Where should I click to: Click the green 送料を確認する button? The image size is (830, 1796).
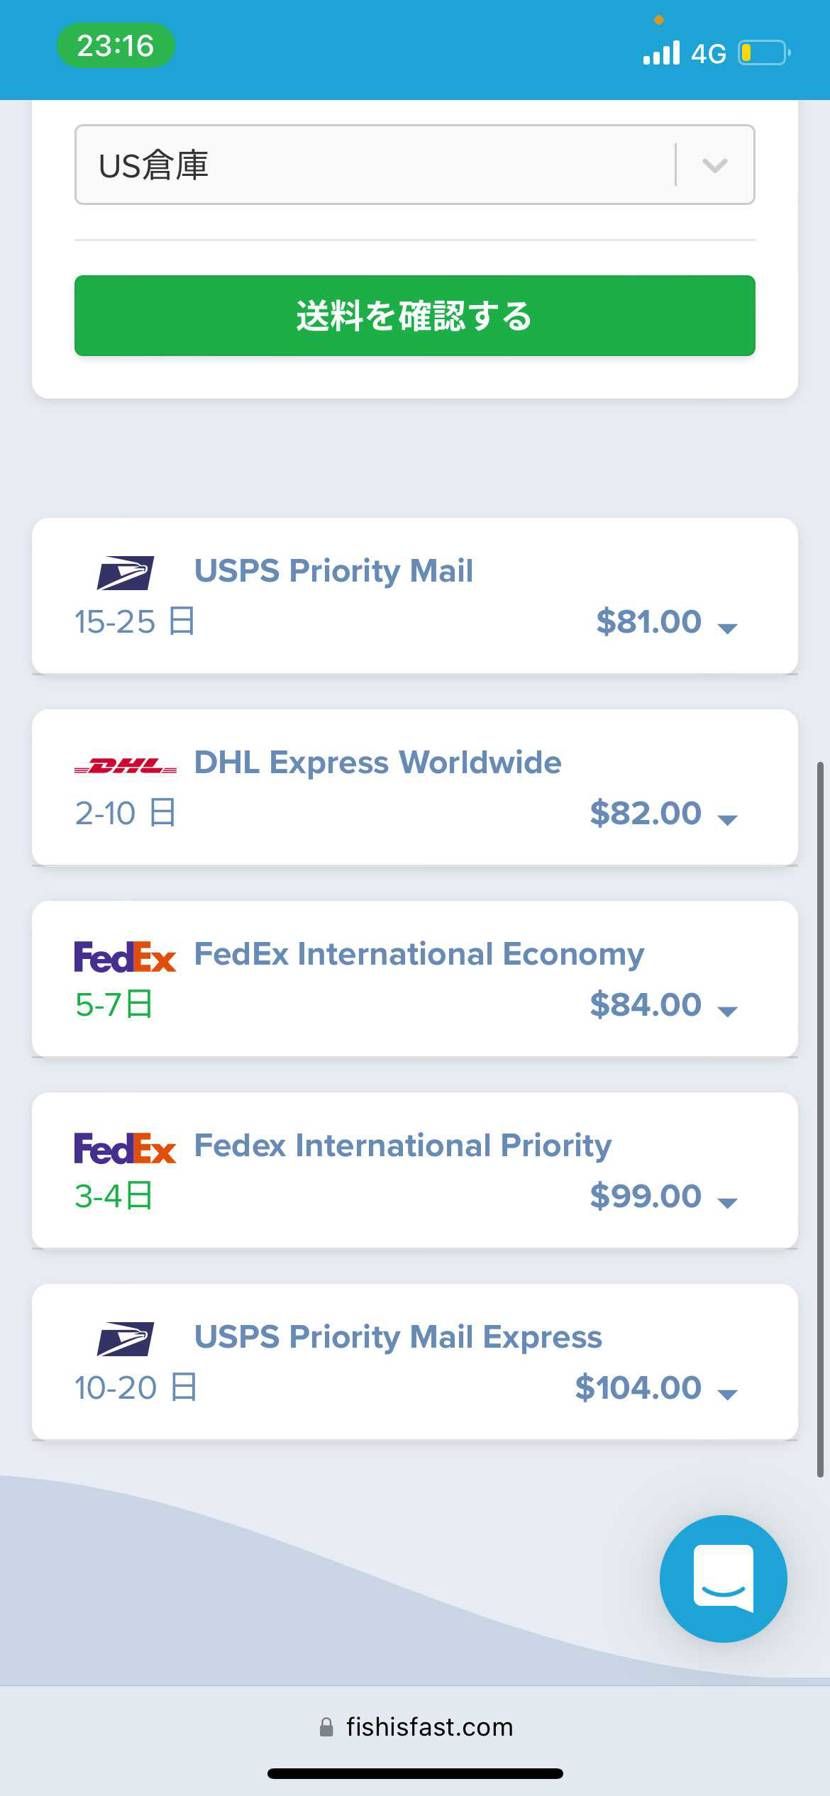pyautogui.click(x=415, y=316)
